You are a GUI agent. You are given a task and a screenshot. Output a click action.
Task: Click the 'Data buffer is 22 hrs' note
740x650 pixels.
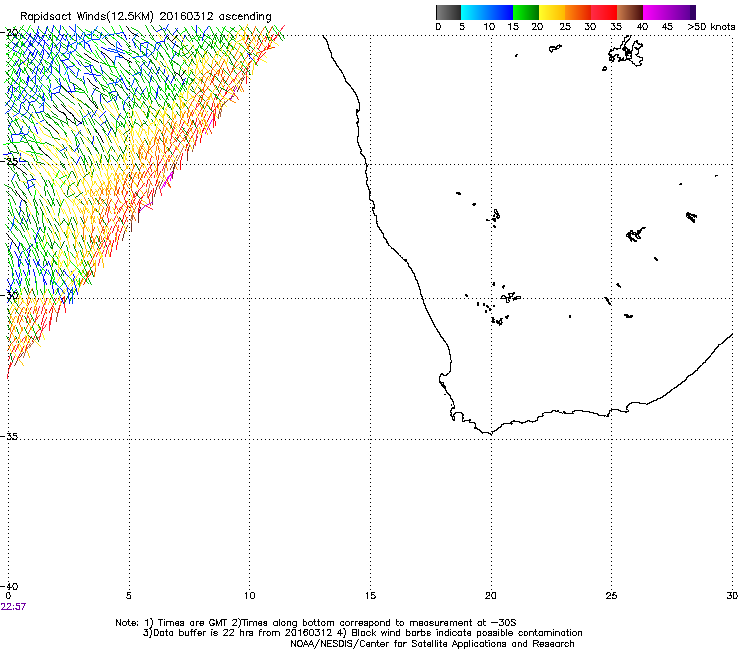(362, 633)
